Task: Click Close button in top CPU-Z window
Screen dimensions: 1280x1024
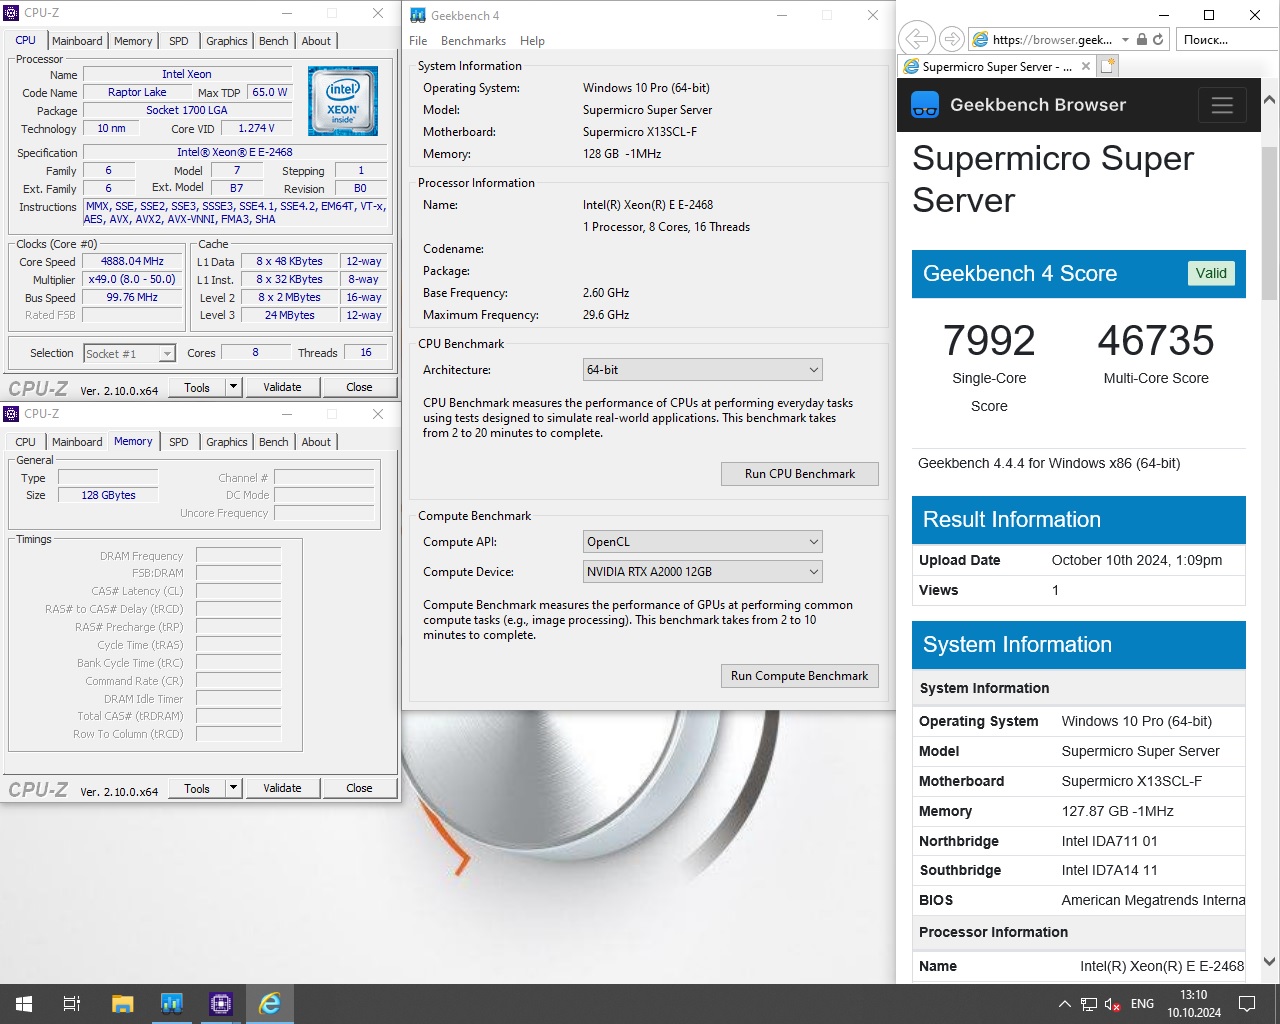Action: (359, 387)
